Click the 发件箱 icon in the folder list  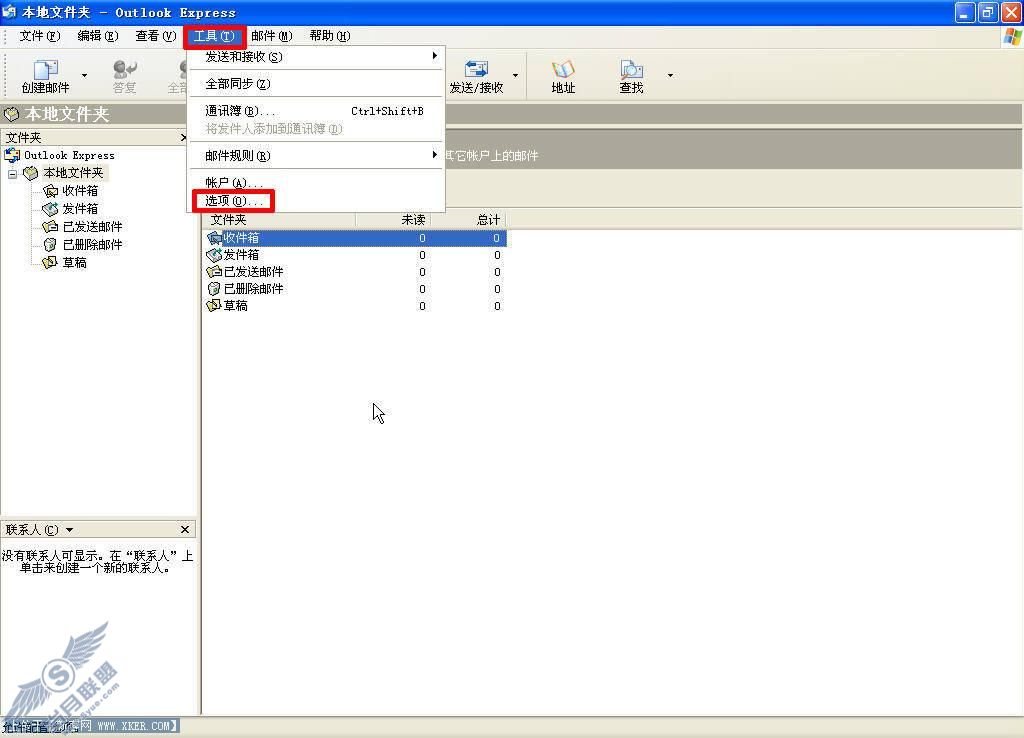214,255
